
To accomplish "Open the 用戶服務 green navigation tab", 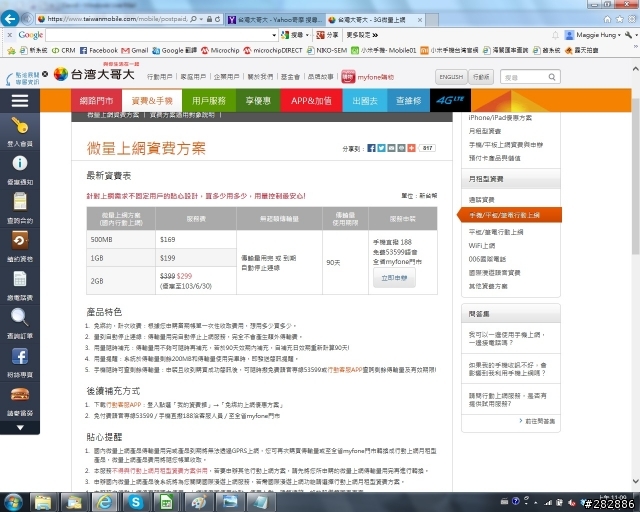I will click(x=209, y=101).
